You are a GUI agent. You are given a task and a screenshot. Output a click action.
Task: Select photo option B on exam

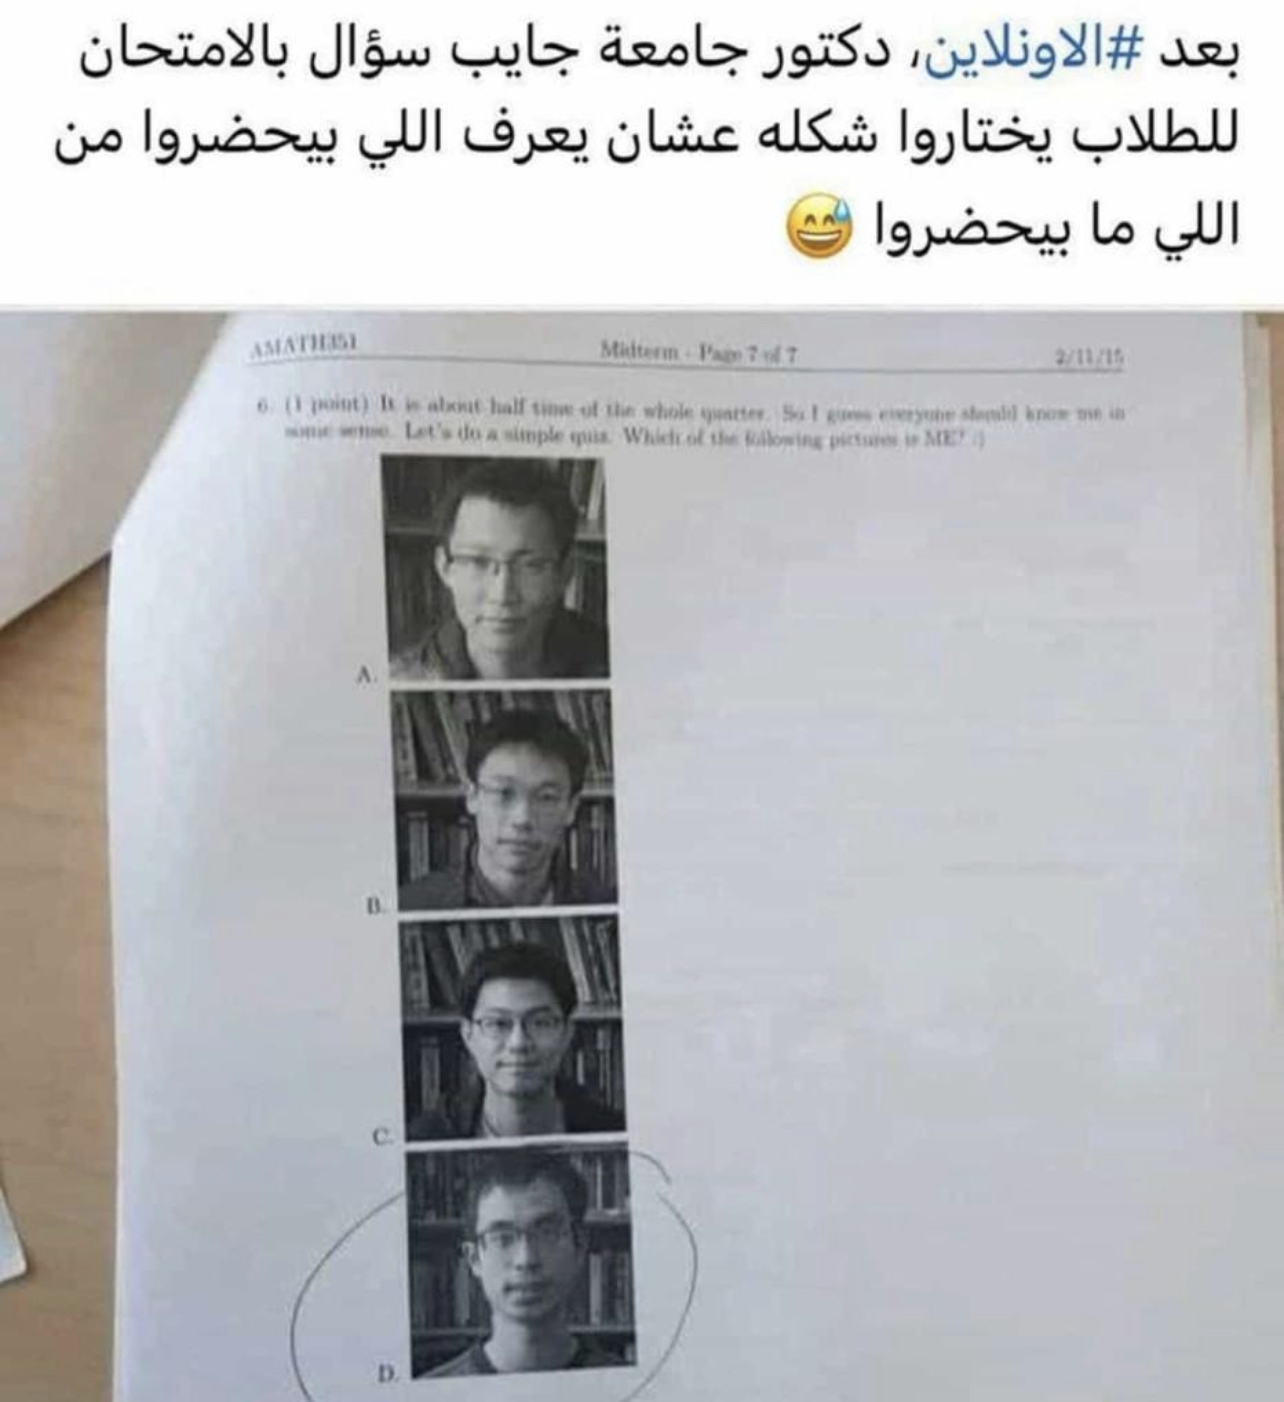point(506,799)
